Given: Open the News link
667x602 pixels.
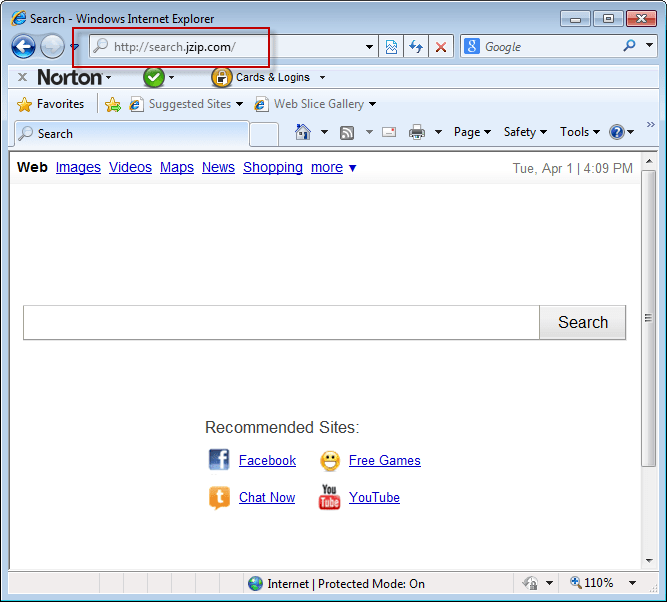Looking at the screenshot, I should point(218,167).
